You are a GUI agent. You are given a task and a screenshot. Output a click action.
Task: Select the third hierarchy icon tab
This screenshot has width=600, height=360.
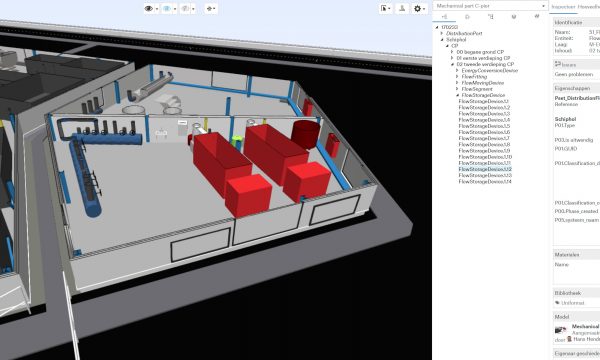click(491, 17)
